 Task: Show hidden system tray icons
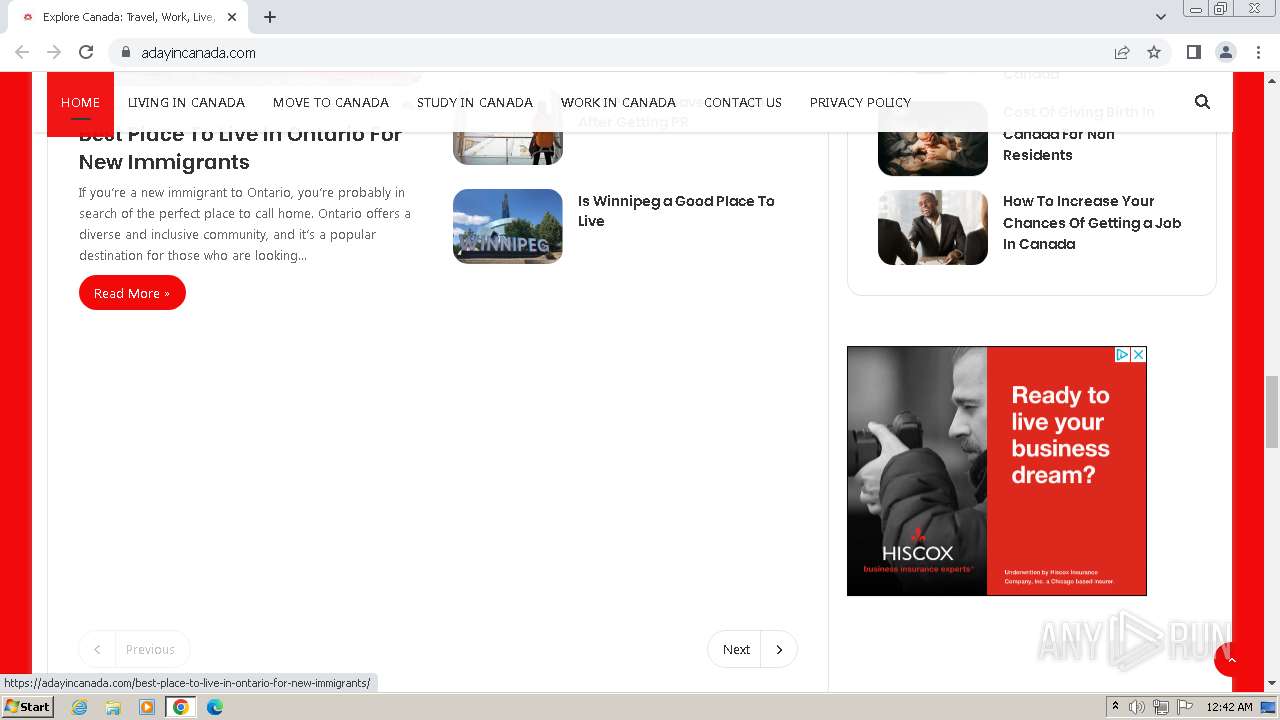click(x=1115, y=707)
